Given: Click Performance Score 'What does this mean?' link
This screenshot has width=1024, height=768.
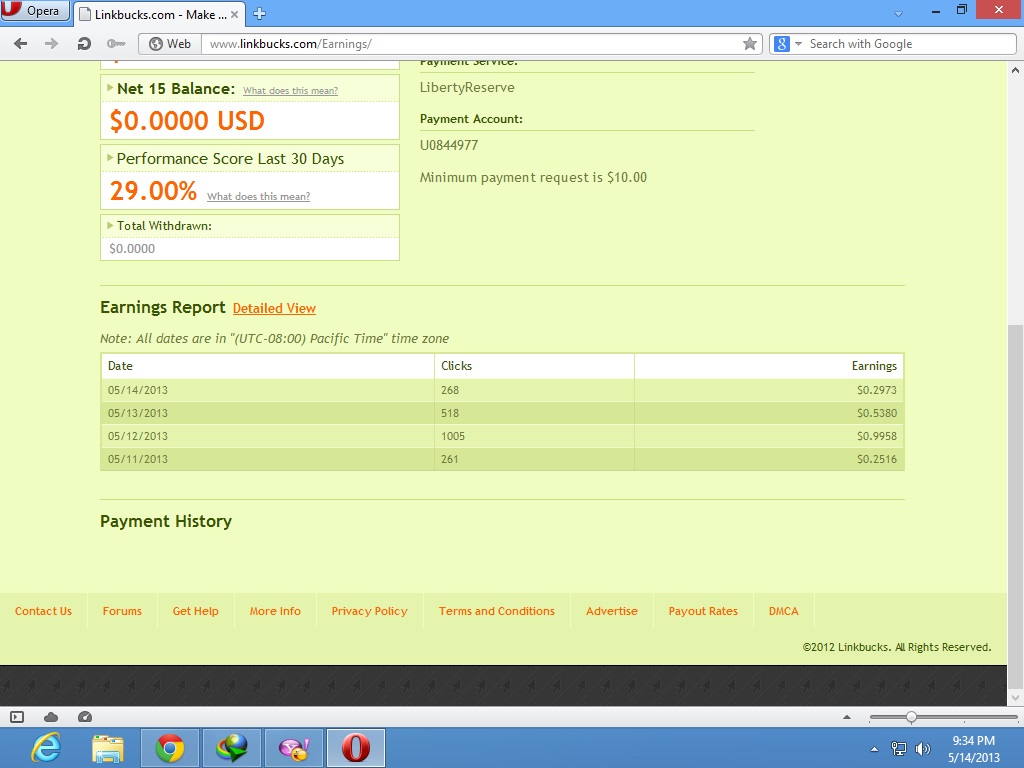Looking at the screenshot, I should click(259, 197).
